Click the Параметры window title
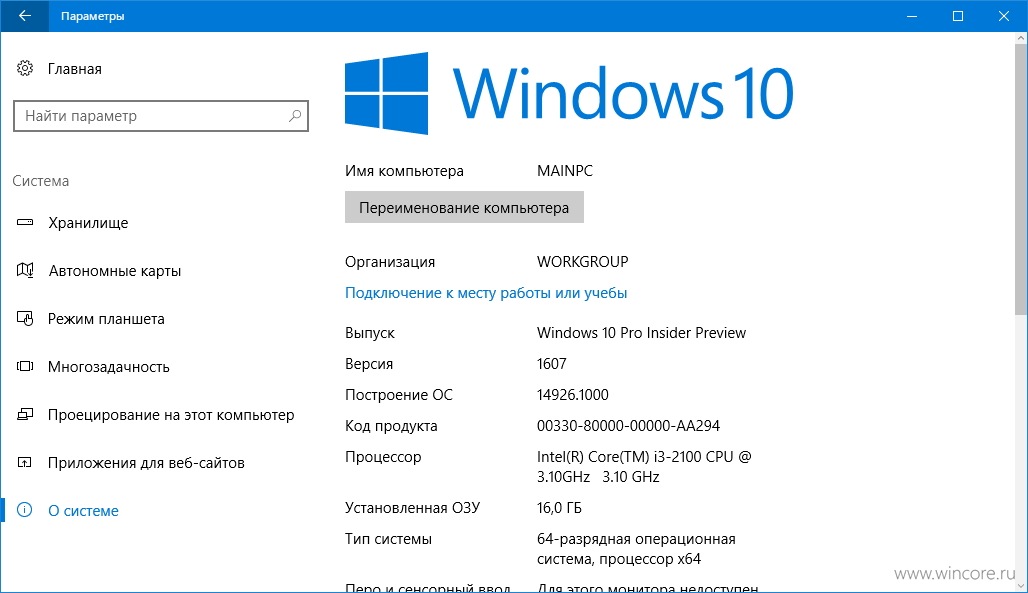This screenshot has height=593, width=1028. click(92, 16)
